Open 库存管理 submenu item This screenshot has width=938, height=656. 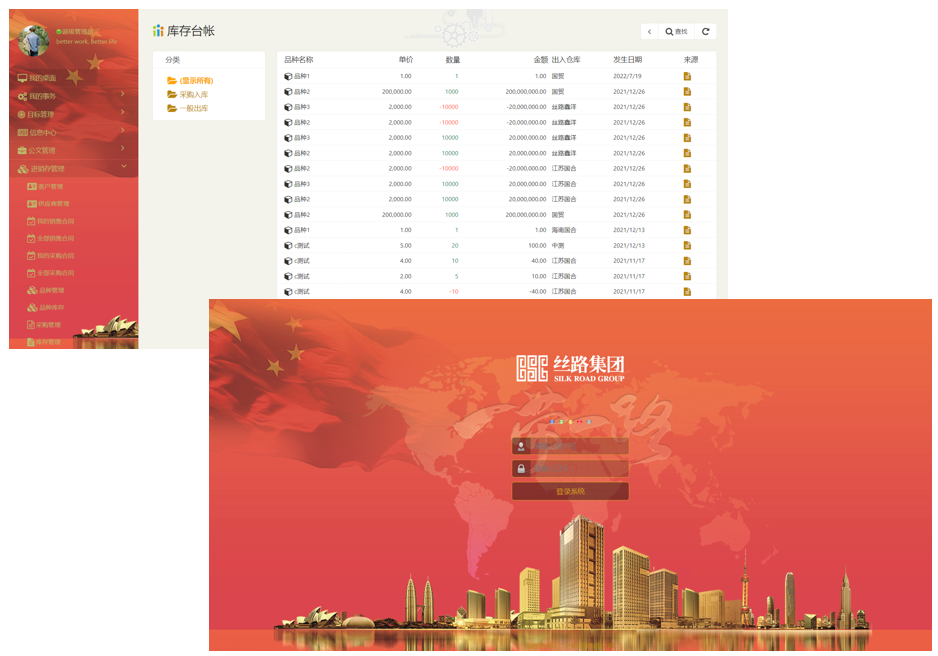pyautogui.click(x=44, y=342)
